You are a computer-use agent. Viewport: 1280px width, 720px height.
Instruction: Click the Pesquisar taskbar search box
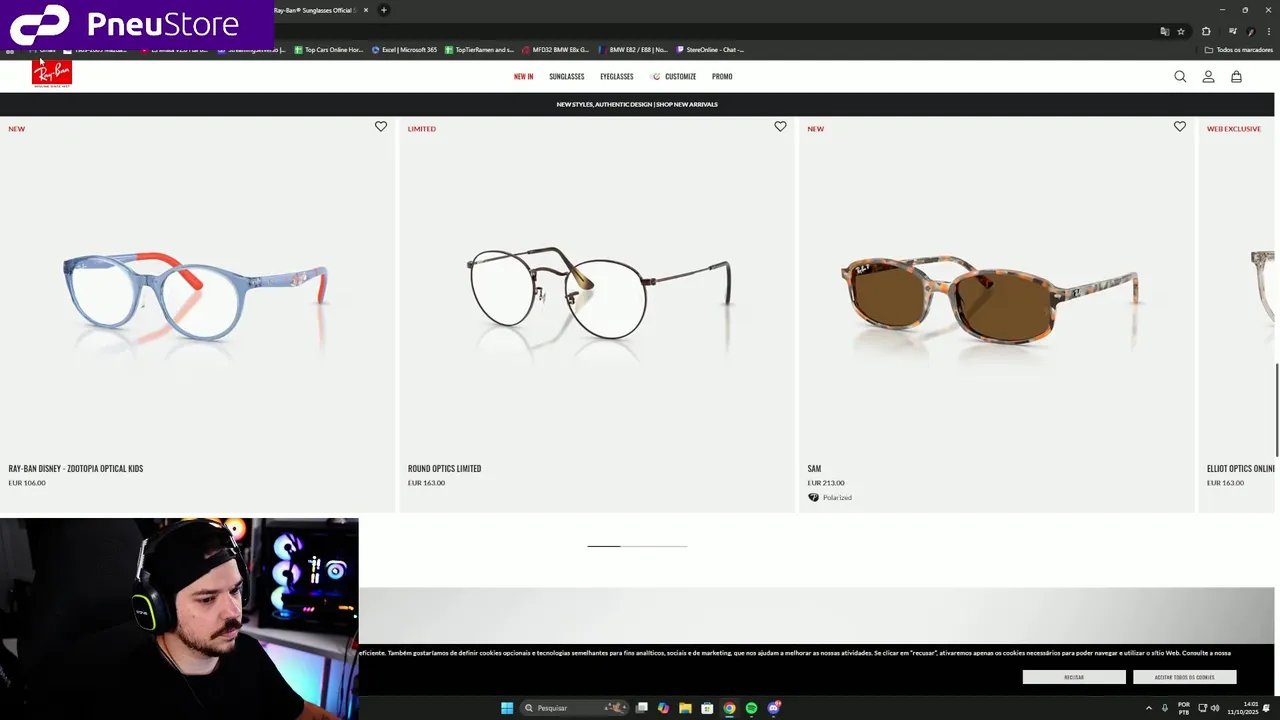(x=573, y=708)
